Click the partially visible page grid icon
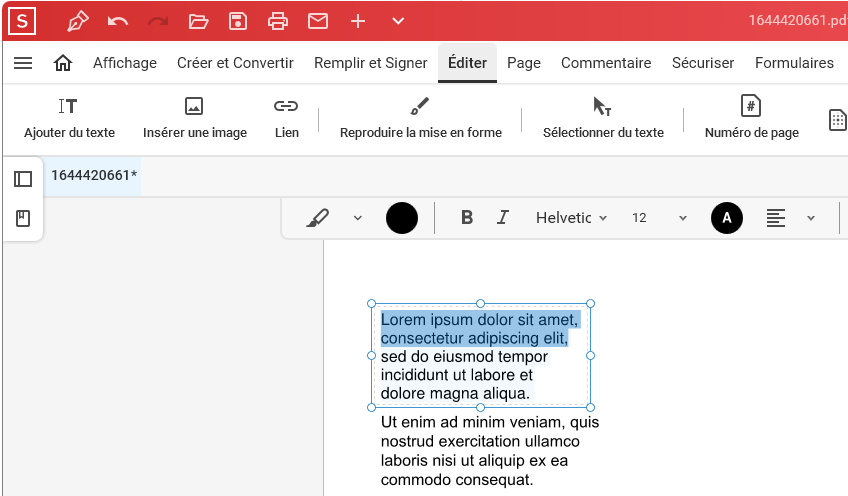This screenshot has height=496, width=848. click(x=838, y=120)
